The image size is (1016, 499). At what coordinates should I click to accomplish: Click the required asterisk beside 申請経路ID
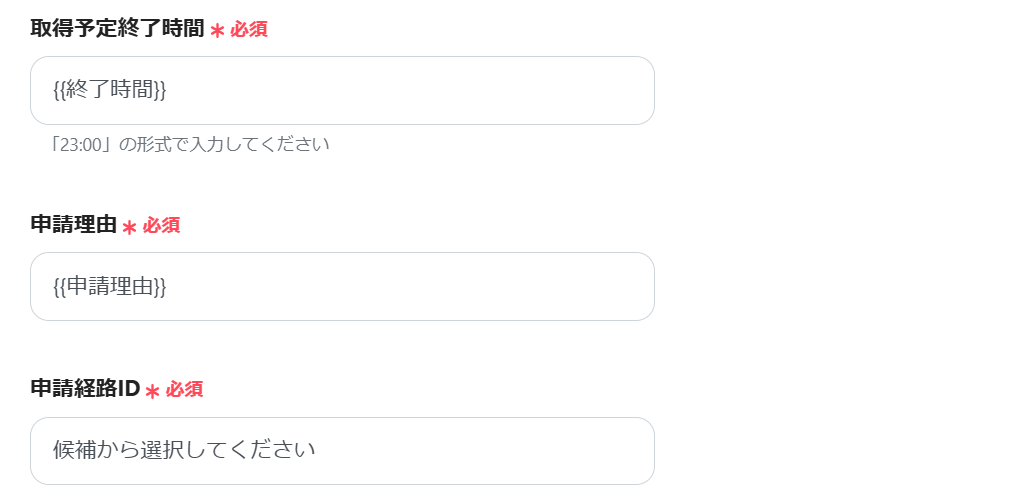(152, 391)
